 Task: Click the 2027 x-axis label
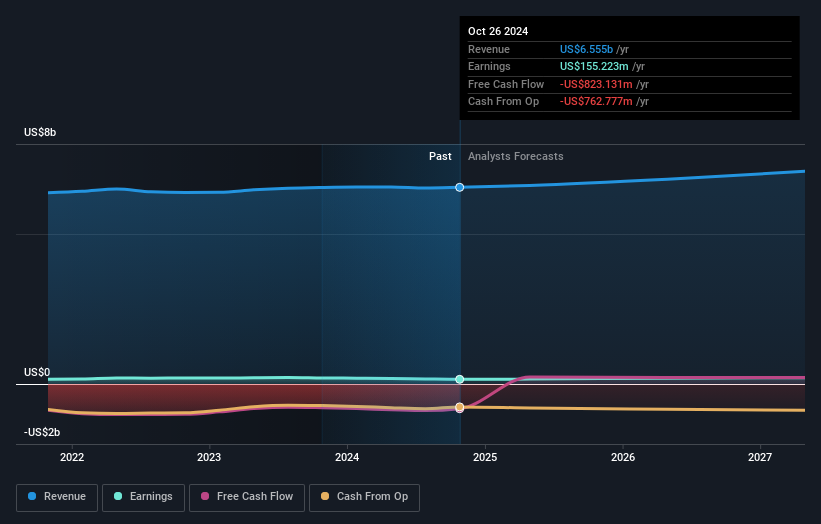pyautogui.click(x=760, y=457)
